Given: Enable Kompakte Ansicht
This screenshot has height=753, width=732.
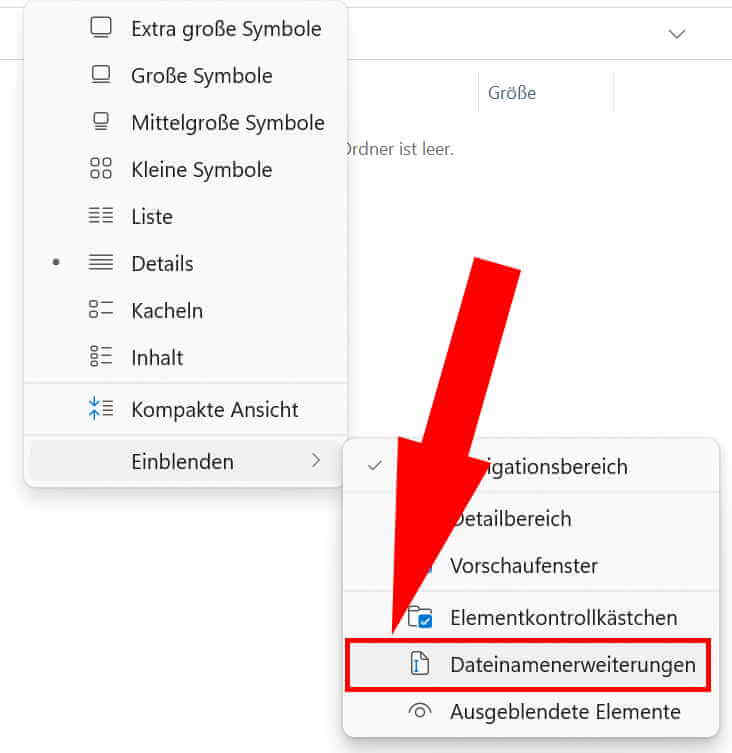Looking at the screenshot, I should [x=185, y=410].
